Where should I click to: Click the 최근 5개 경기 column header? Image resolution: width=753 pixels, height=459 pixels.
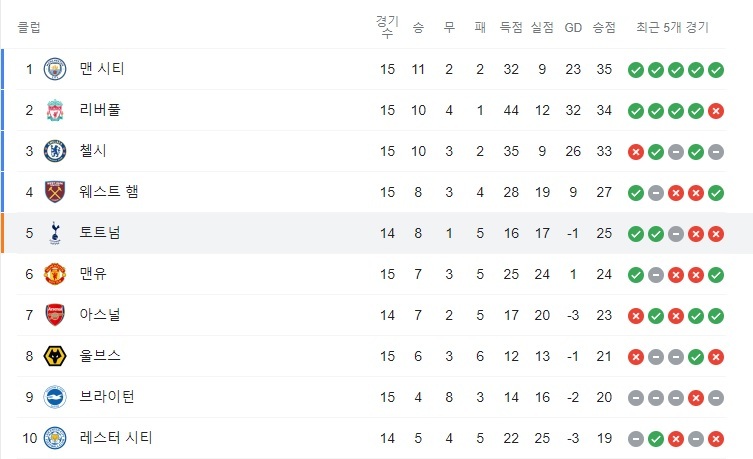[672, 28]
